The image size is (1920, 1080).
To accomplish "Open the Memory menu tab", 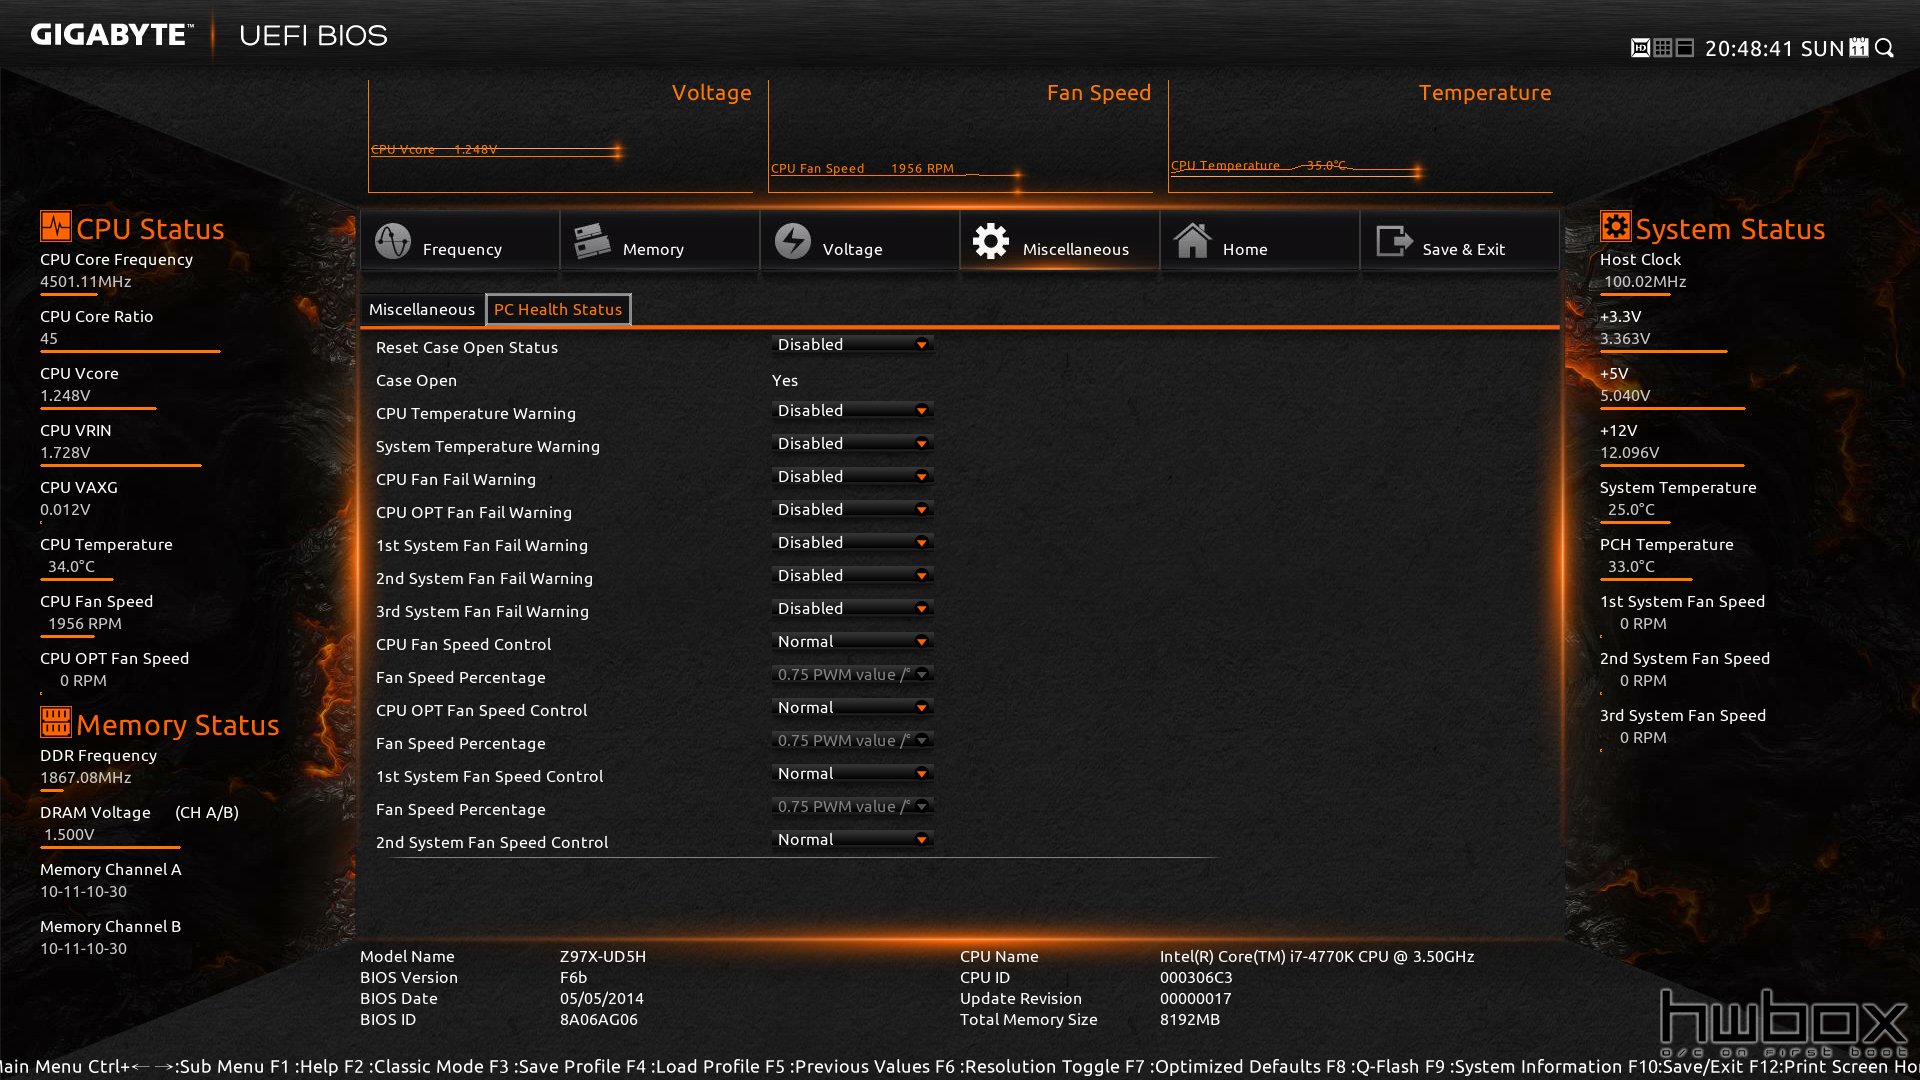I will pos(660,241).
